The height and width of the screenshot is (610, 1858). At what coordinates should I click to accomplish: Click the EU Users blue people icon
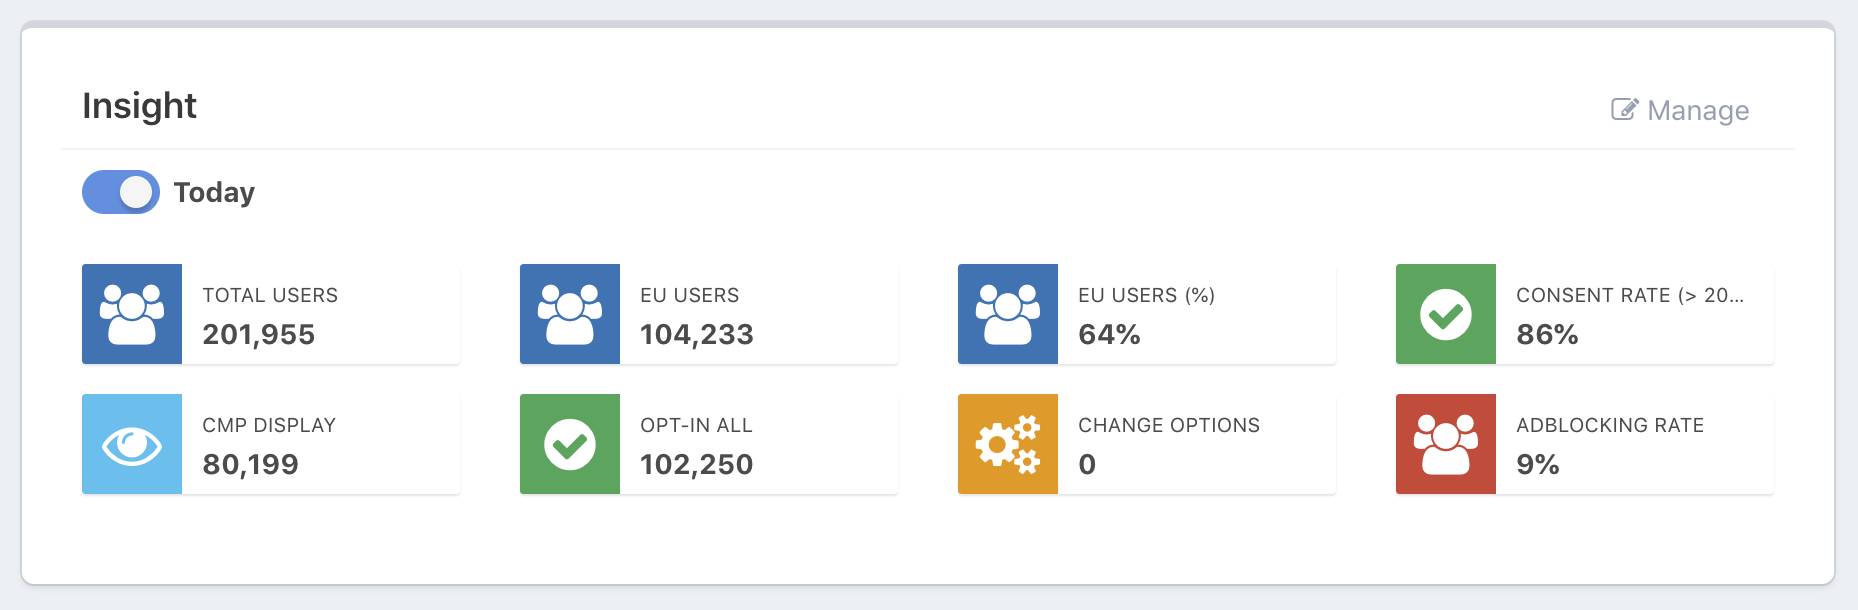click(x=570, y=314)
